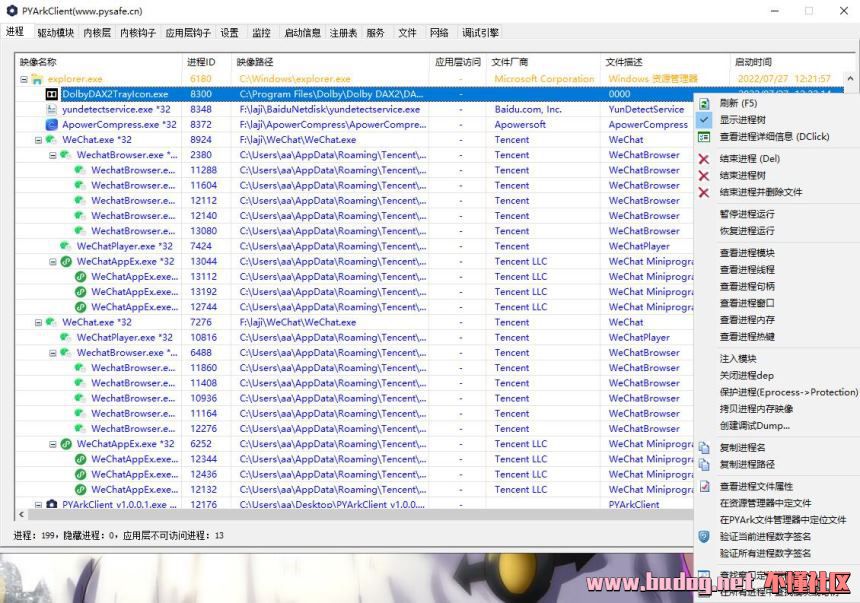Click the PYArkClient title bar app icon

click(12, 10)
